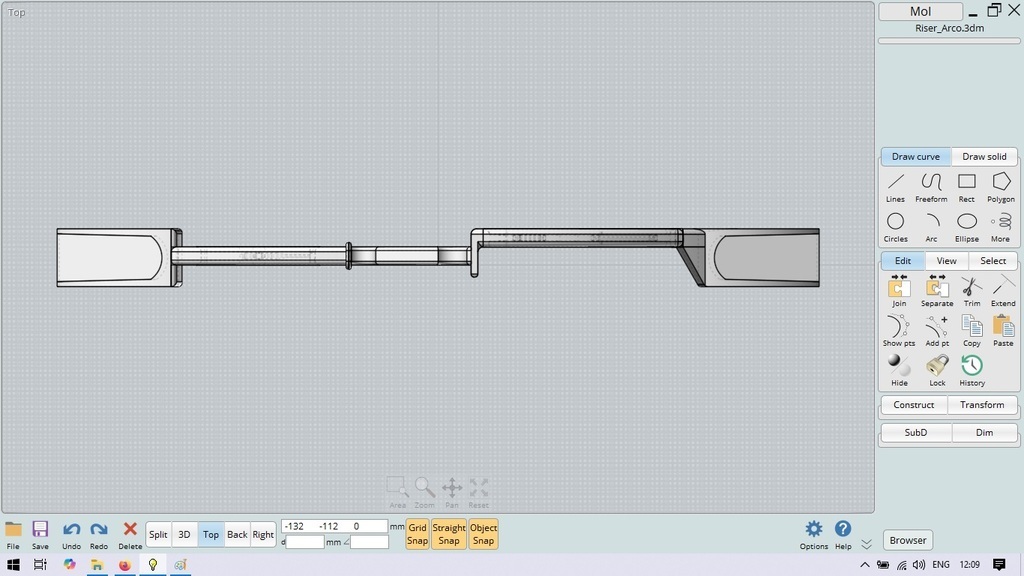The height and width of the screenshot is (576, 1024).
Task: Reset the viewport view
Action: (479, 493)
